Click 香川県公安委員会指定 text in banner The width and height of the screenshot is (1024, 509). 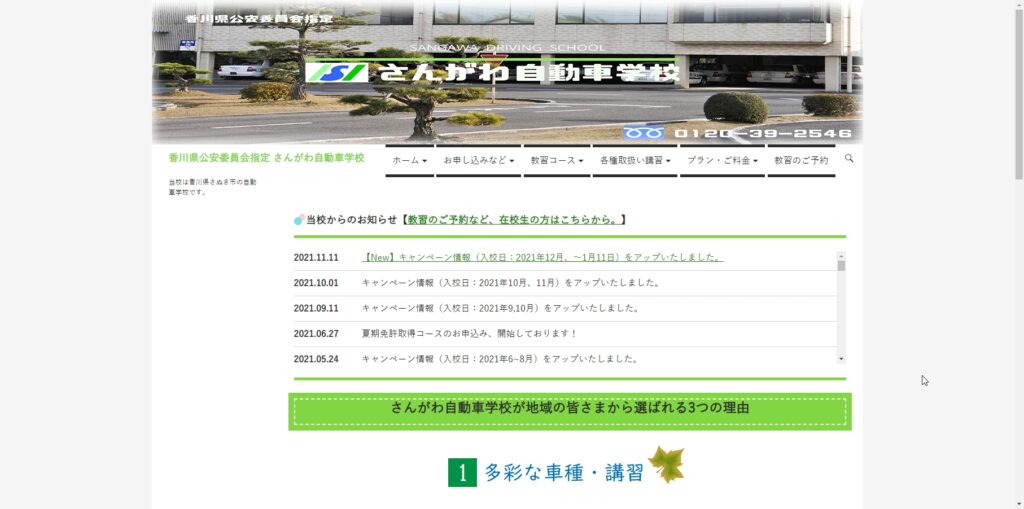pos(259,19)
